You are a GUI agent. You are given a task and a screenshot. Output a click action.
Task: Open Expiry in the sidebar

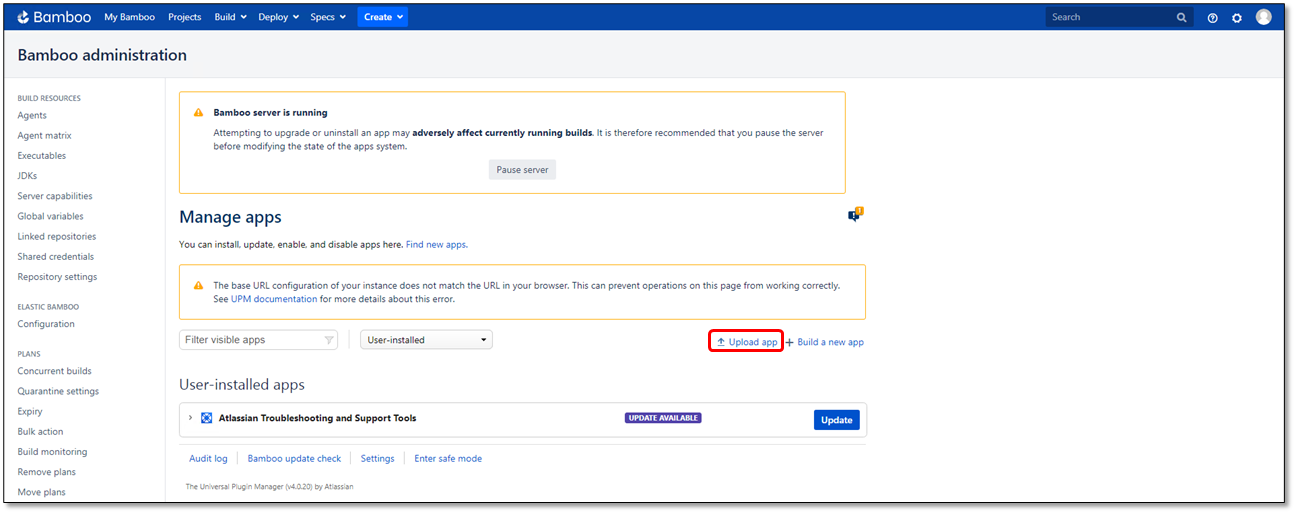30,411
